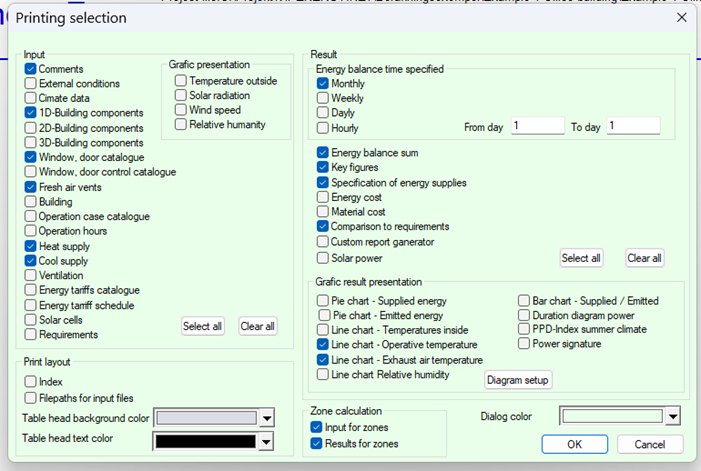Open the Dialog color dropdown

coord(672,416)
